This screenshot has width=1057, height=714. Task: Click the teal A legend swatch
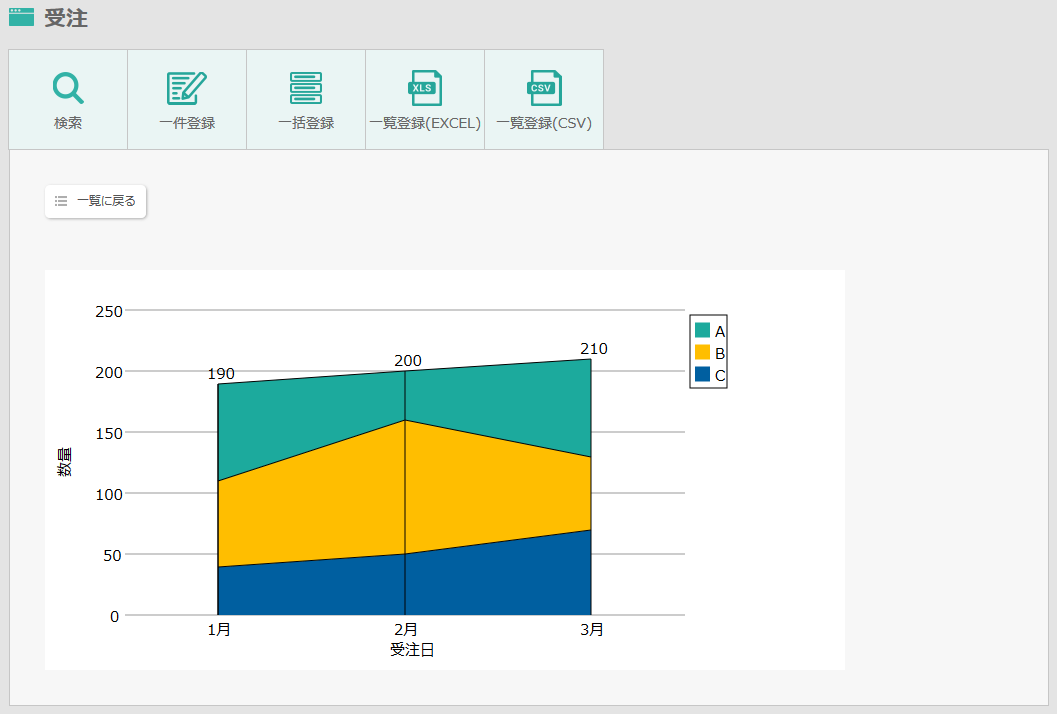pos(702,330)
